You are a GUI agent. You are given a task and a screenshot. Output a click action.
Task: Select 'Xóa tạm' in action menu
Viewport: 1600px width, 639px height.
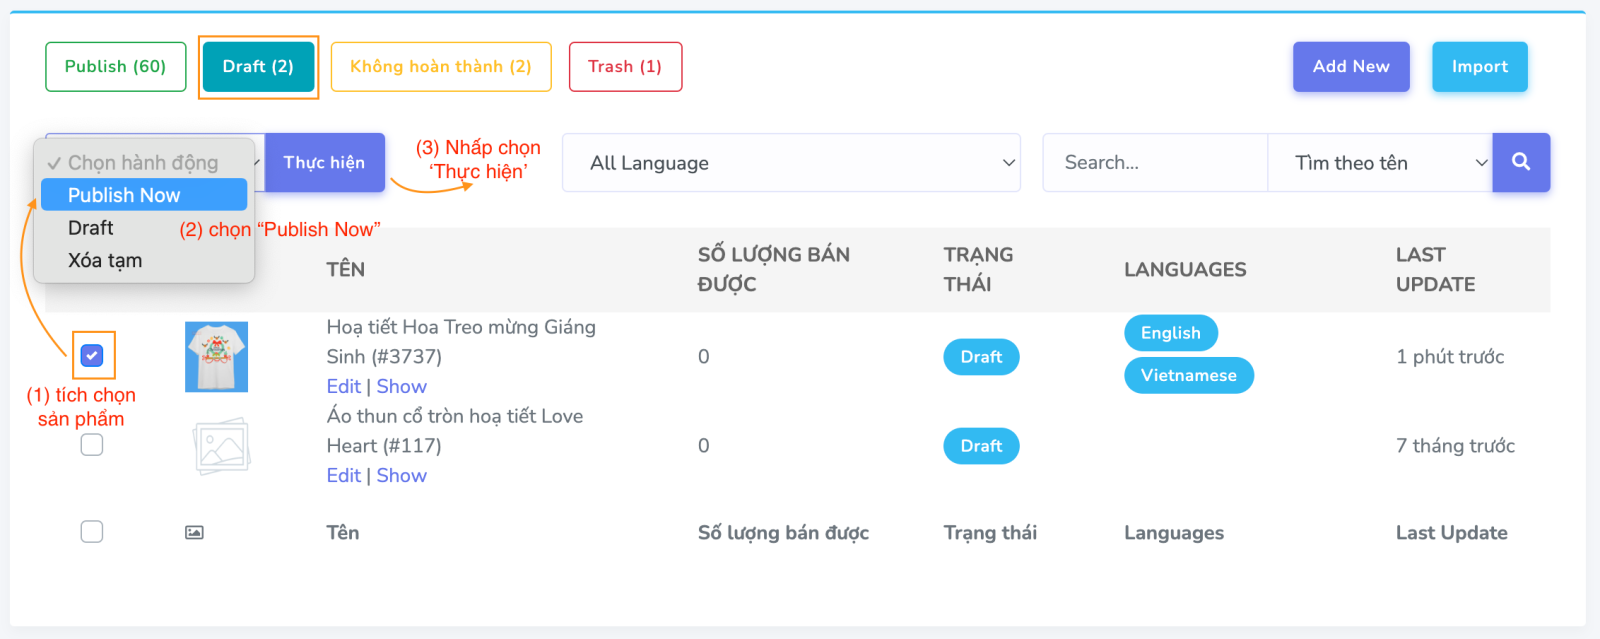[x=105, y=261]
